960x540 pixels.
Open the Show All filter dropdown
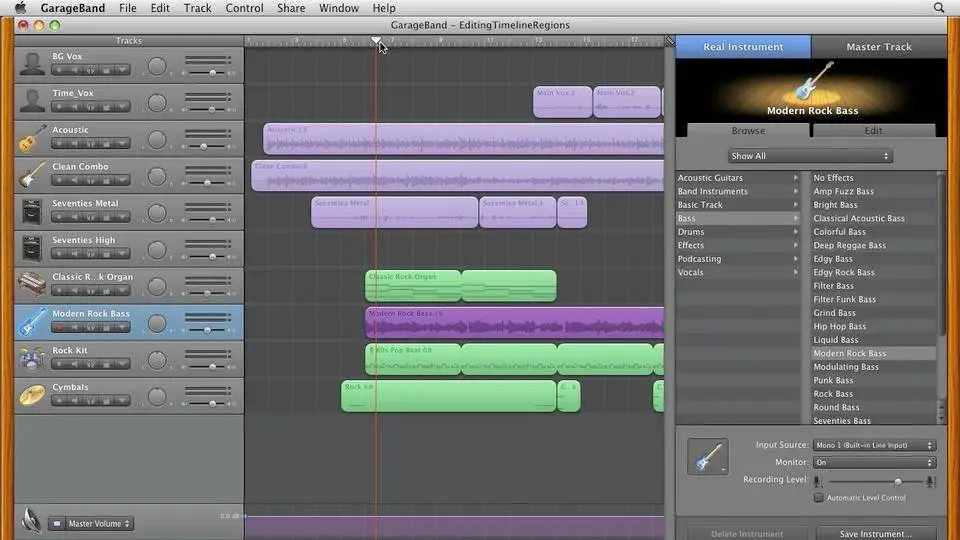pyautogui.click(x=809, y=156)
